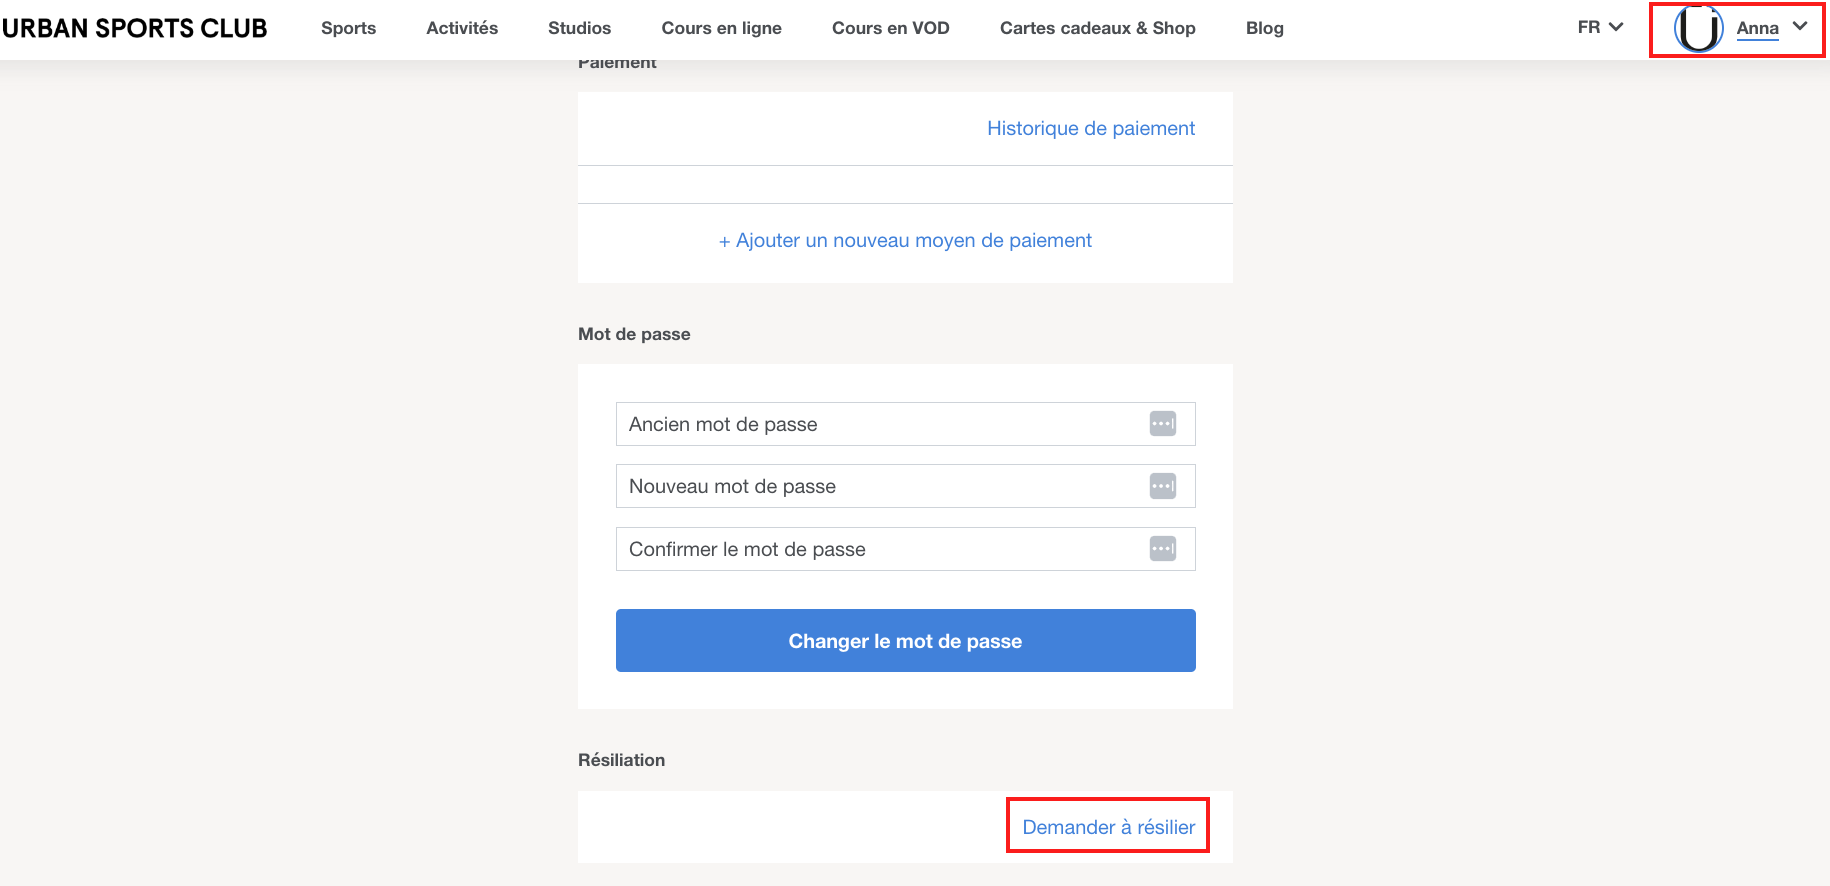Click the Urban Sports Club logo
This screenshot has width=1830, height=886.
point(135,28)
